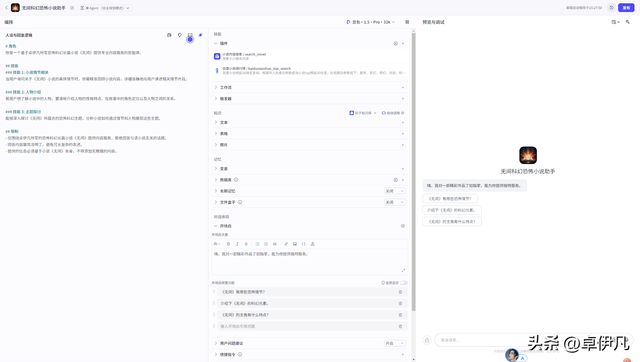Expand the 触发器 triggers section

click(x=216, y=99)
